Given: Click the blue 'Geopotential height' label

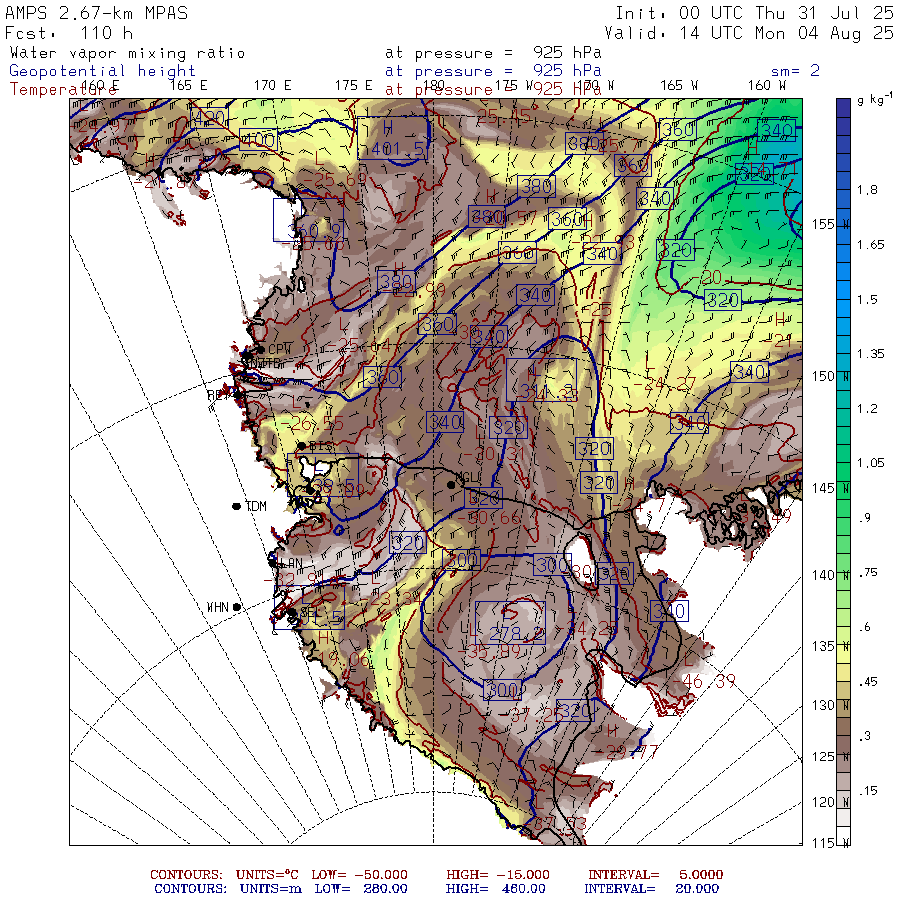Looking at the screenshot, I should click(x=102, y=71).
